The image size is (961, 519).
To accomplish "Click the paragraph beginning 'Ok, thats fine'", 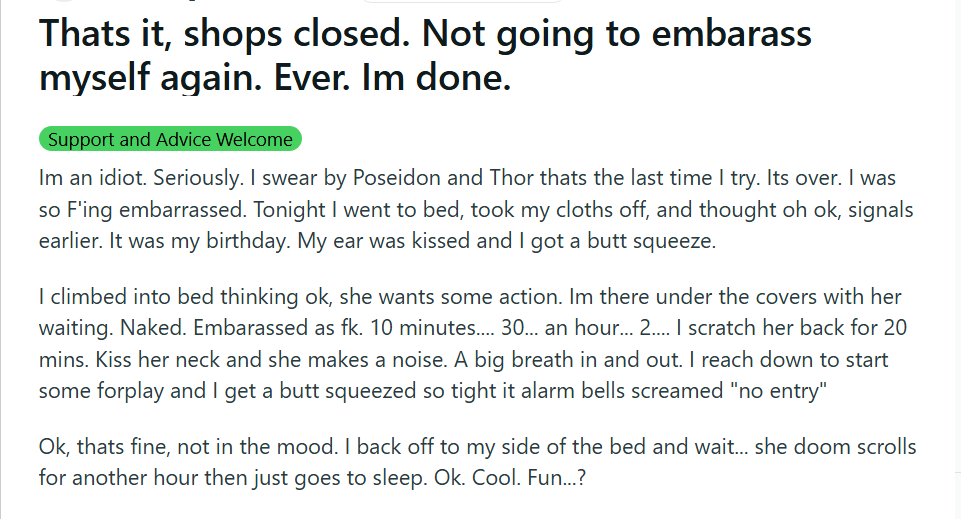I will coord(477,462).
